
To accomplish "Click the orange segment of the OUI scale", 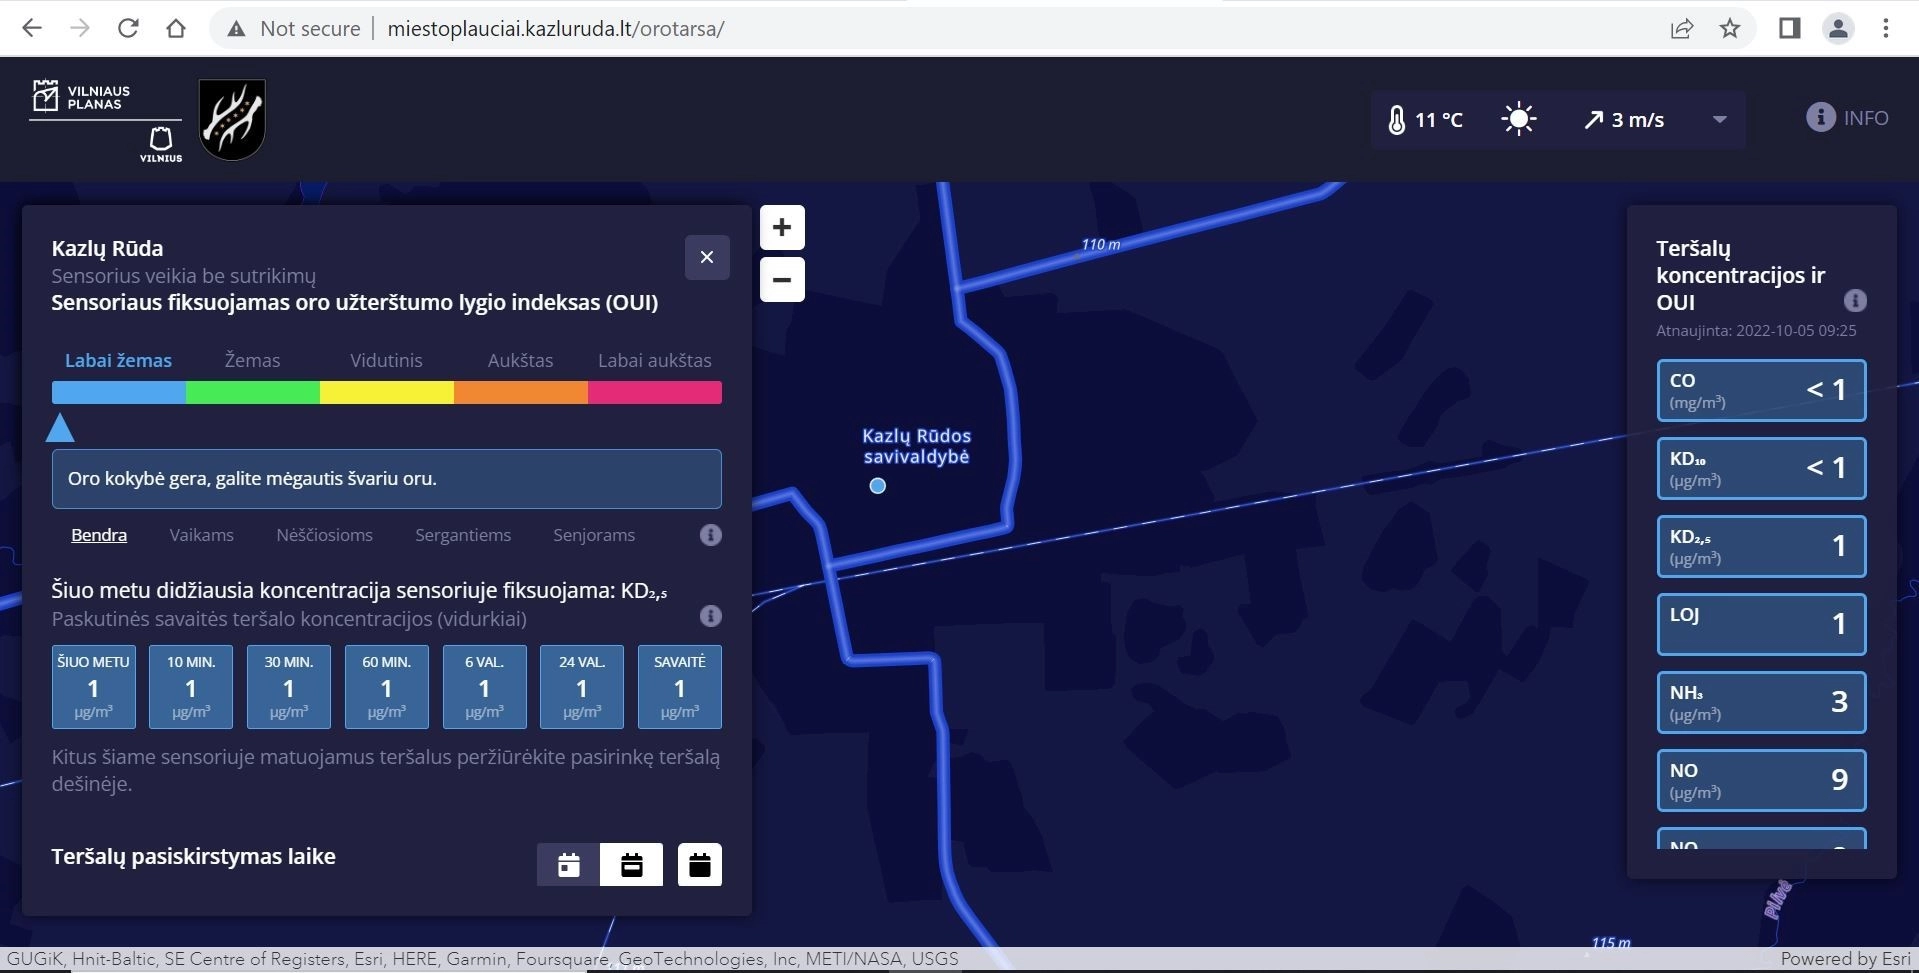I will pyautogui.click(x=521, y=392).
